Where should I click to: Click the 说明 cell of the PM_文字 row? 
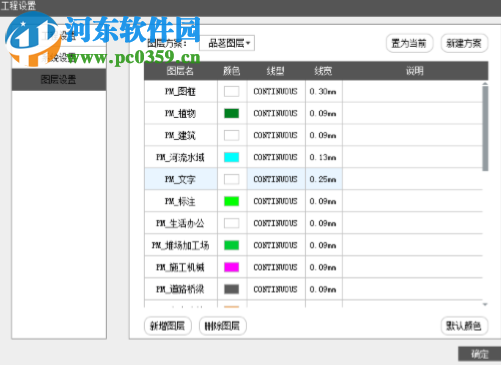point(412,179)
